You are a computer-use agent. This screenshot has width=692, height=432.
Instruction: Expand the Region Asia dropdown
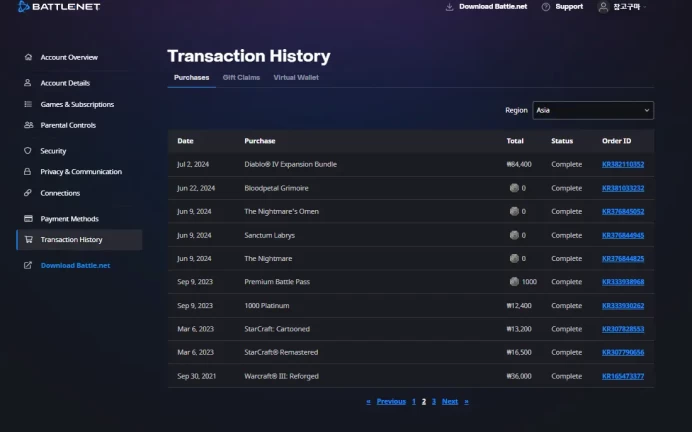coord(593,110)
